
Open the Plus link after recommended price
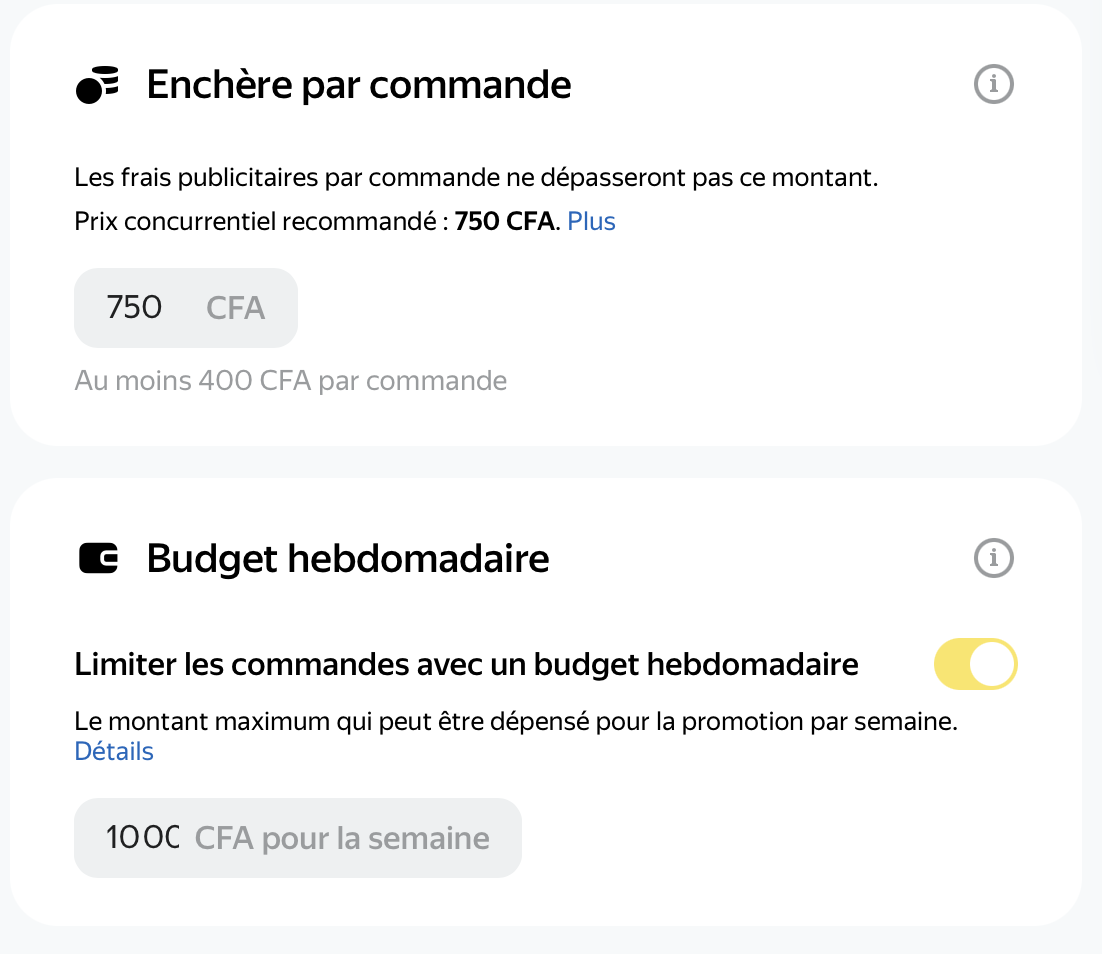591,221
